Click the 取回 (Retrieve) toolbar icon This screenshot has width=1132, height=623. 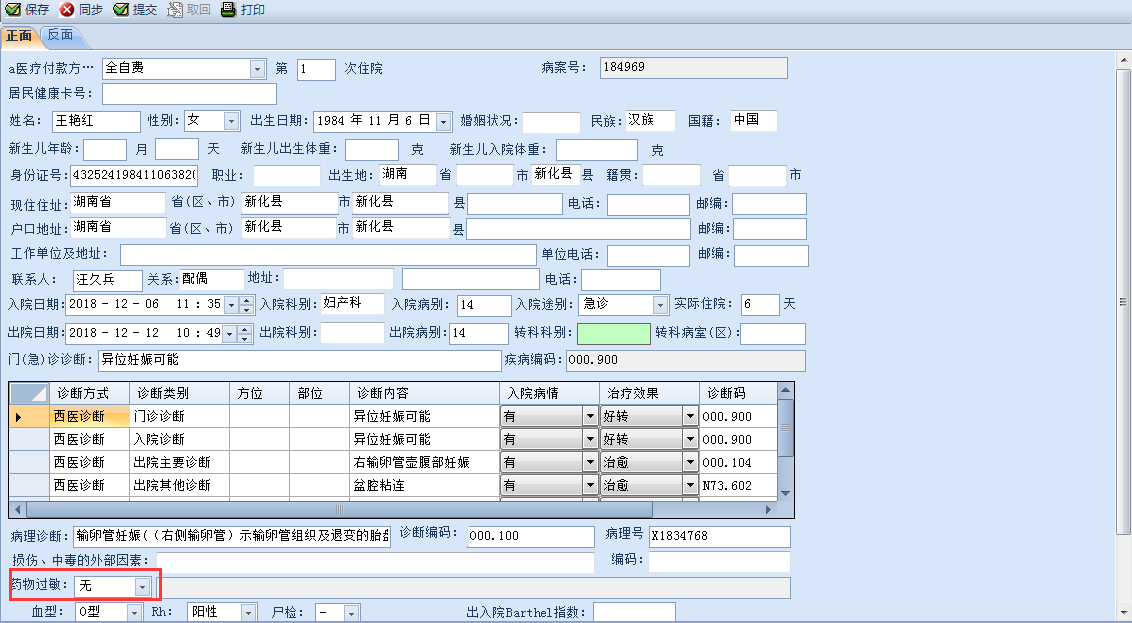[x=175, y=9]
